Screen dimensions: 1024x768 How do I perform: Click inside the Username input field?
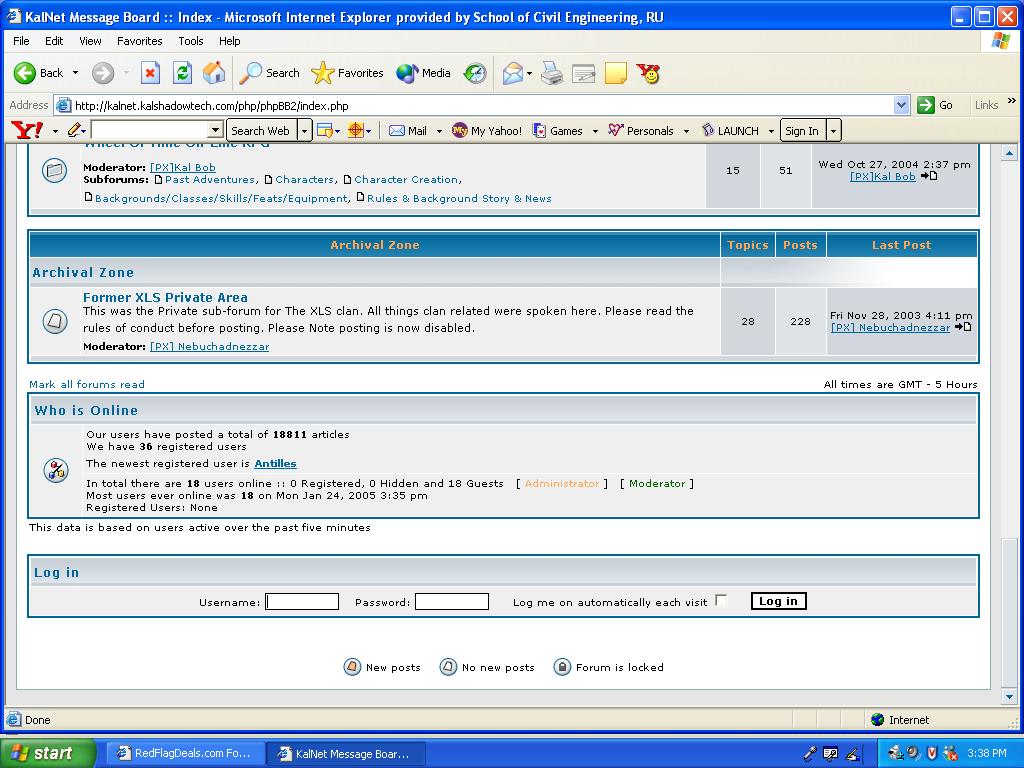[x=302, y=601]
